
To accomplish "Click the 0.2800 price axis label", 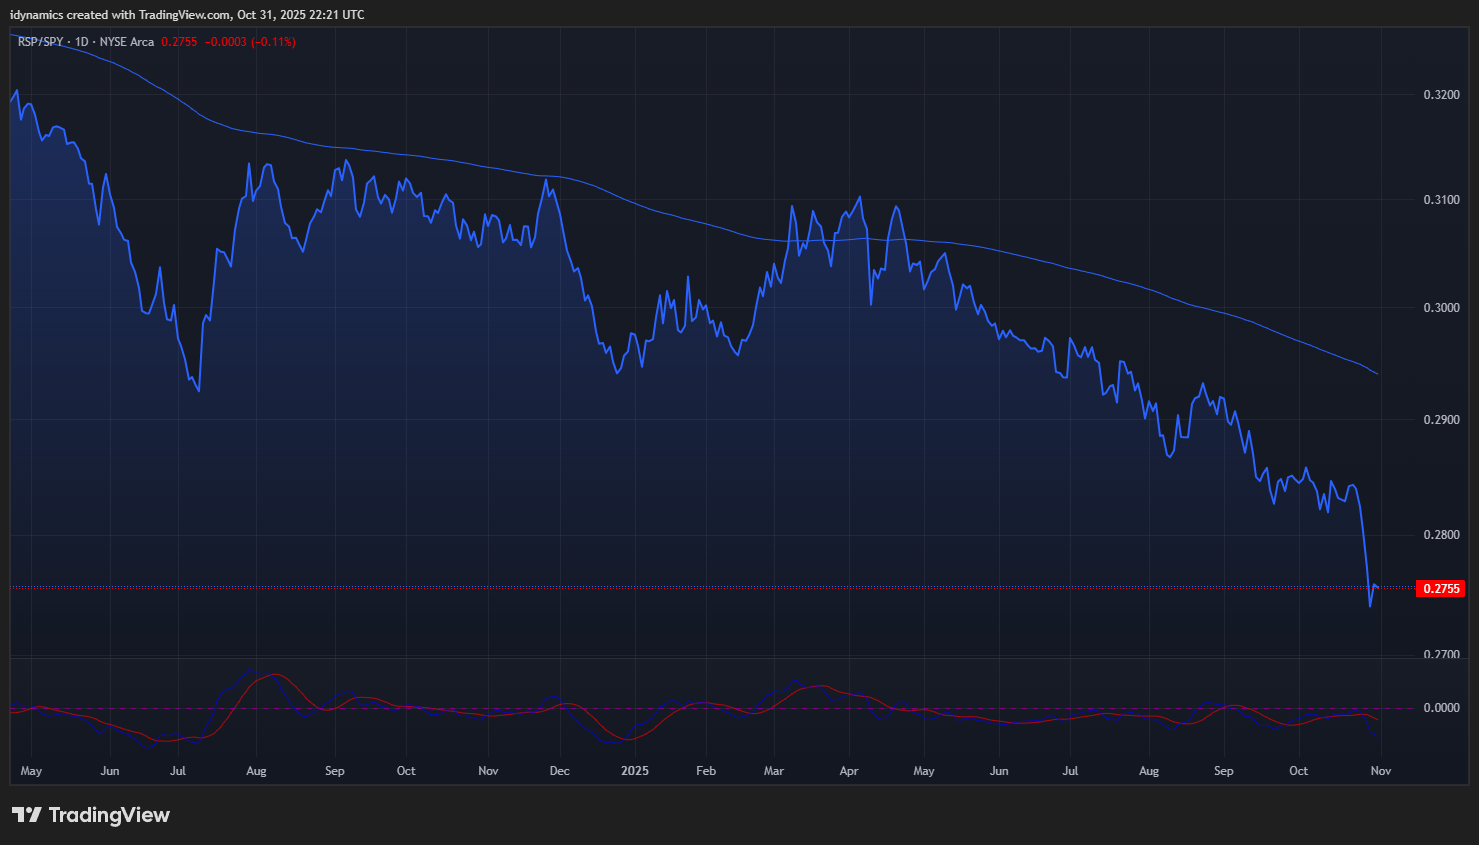I will pyautogui.click(x=1441, y=535).
